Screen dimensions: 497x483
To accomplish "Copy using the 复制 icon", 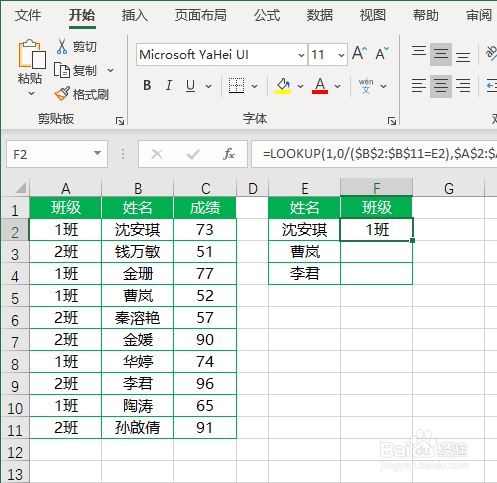I will click(x=62, y=70).
